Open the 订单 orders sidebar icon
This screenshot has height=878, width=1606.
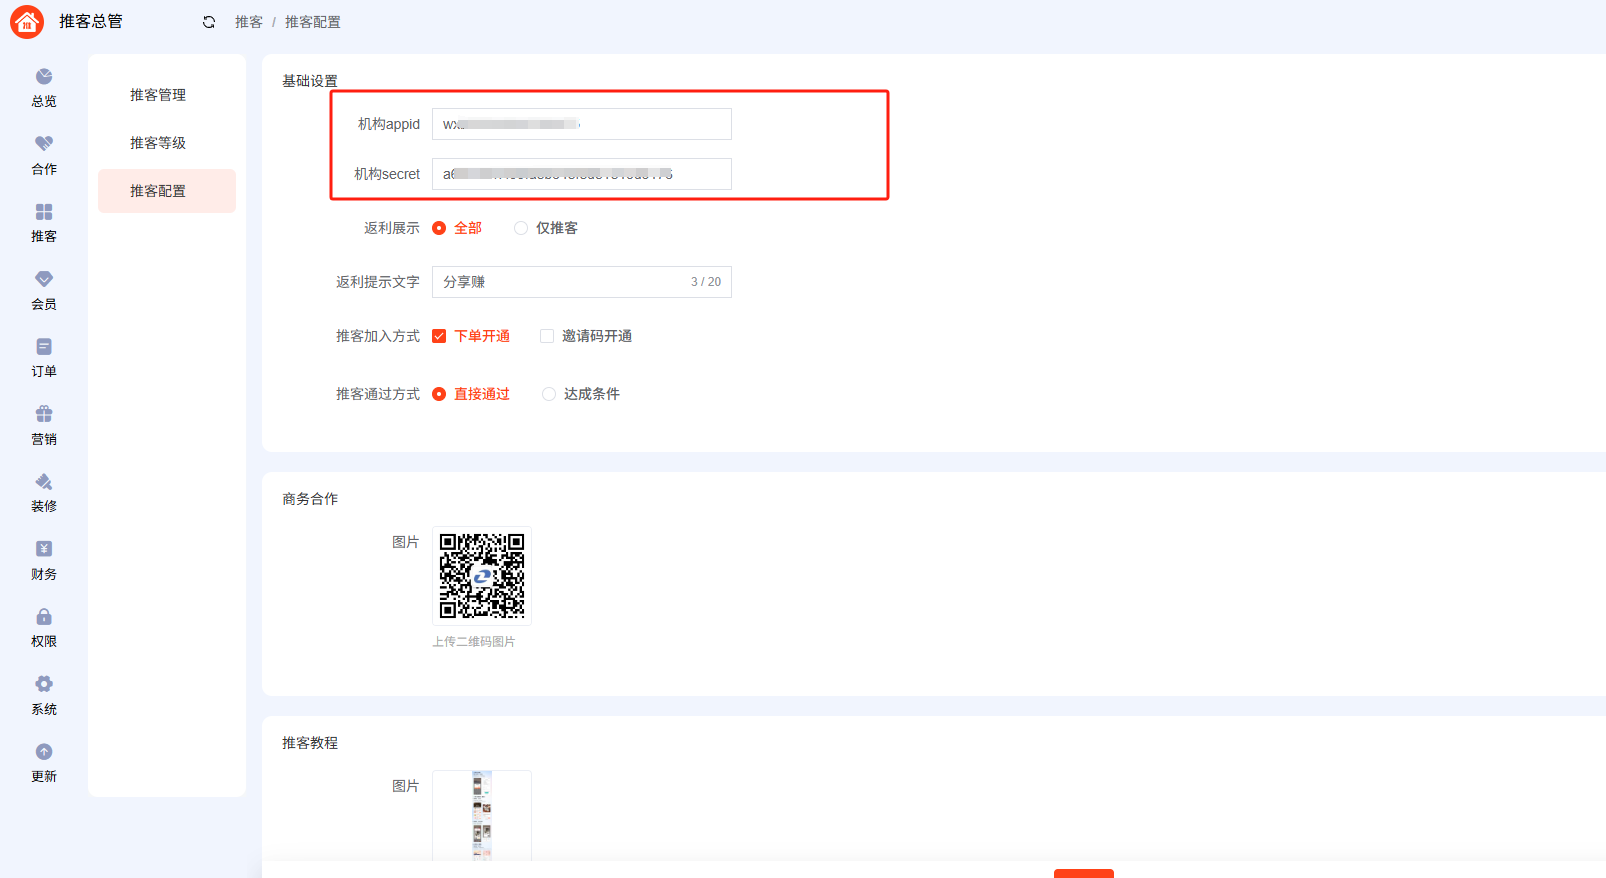(x=44, y=347)
